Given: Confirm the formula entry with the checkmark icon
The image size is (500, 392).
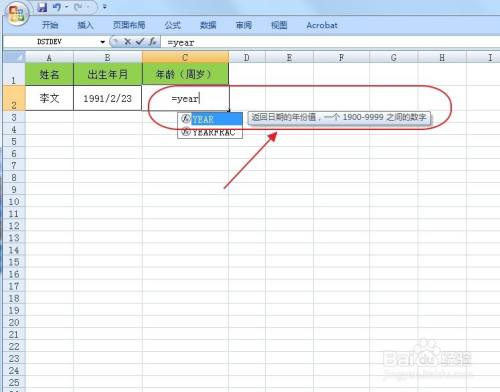Looking at the screenshot, I should 140,42.
